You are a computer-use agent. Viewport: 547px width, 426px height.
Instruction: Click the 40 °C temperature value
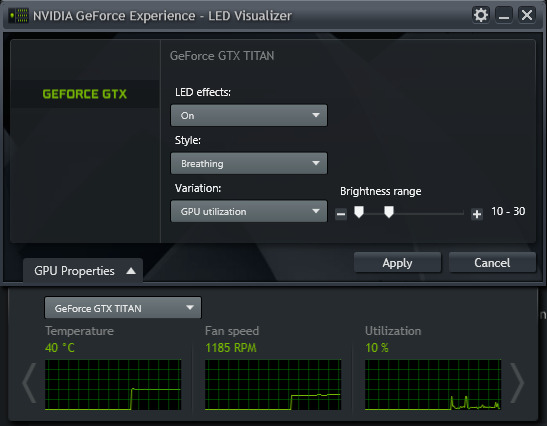coord(60,347)
